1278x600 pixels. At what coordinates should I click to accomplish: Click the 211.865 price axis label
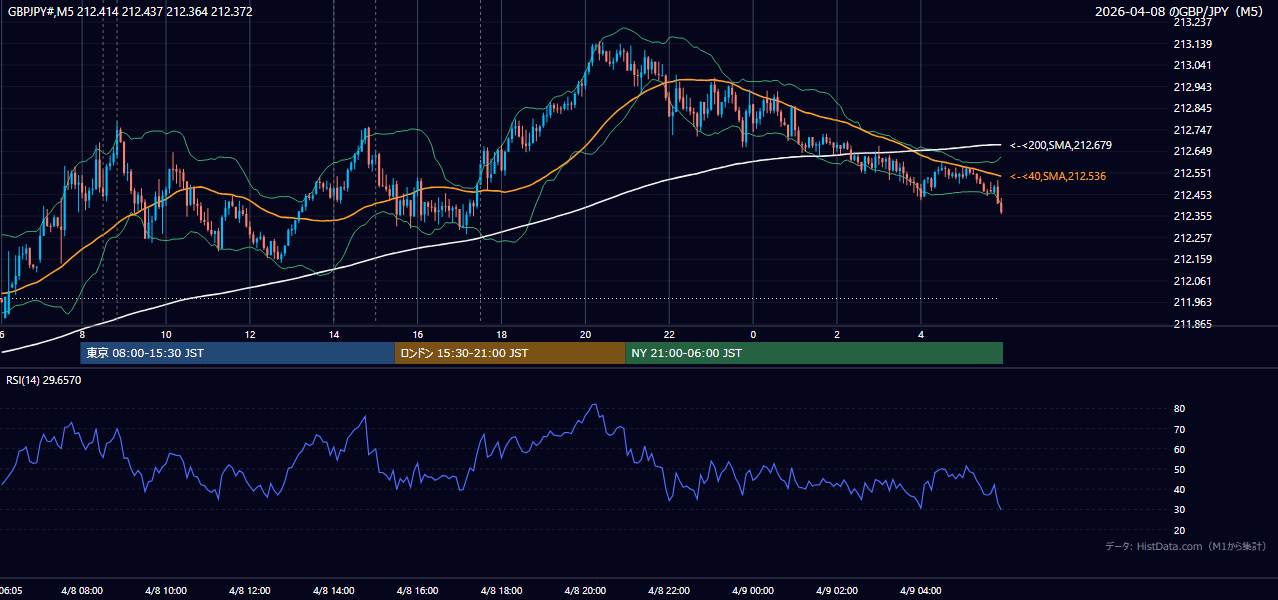pos(1193,324)
